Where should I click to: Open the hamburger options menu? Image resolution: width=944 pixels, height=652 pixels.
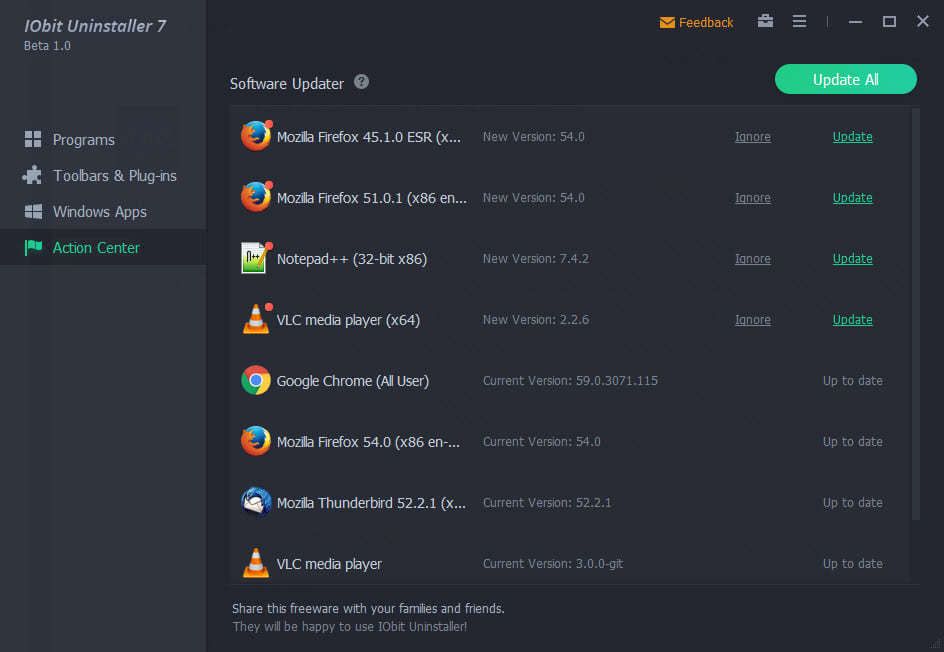click(x=799, y=22)
